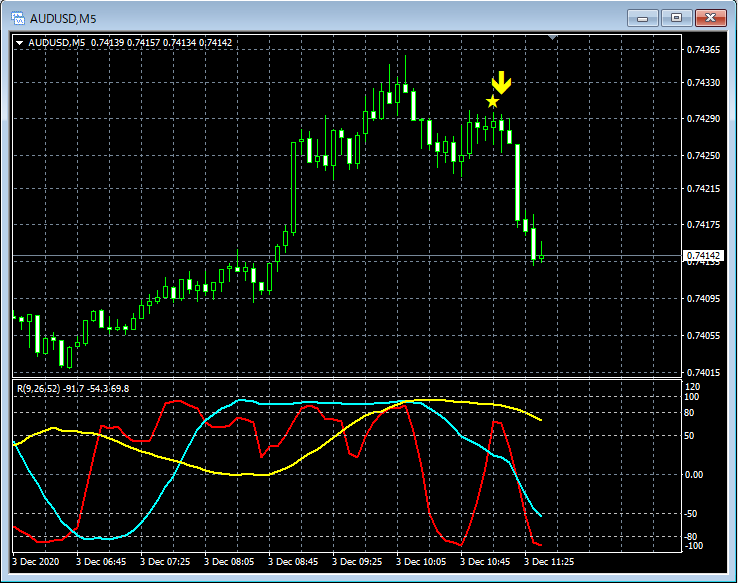
Task: Click the -80 level on indicator scale
Action: pos(691,537)
